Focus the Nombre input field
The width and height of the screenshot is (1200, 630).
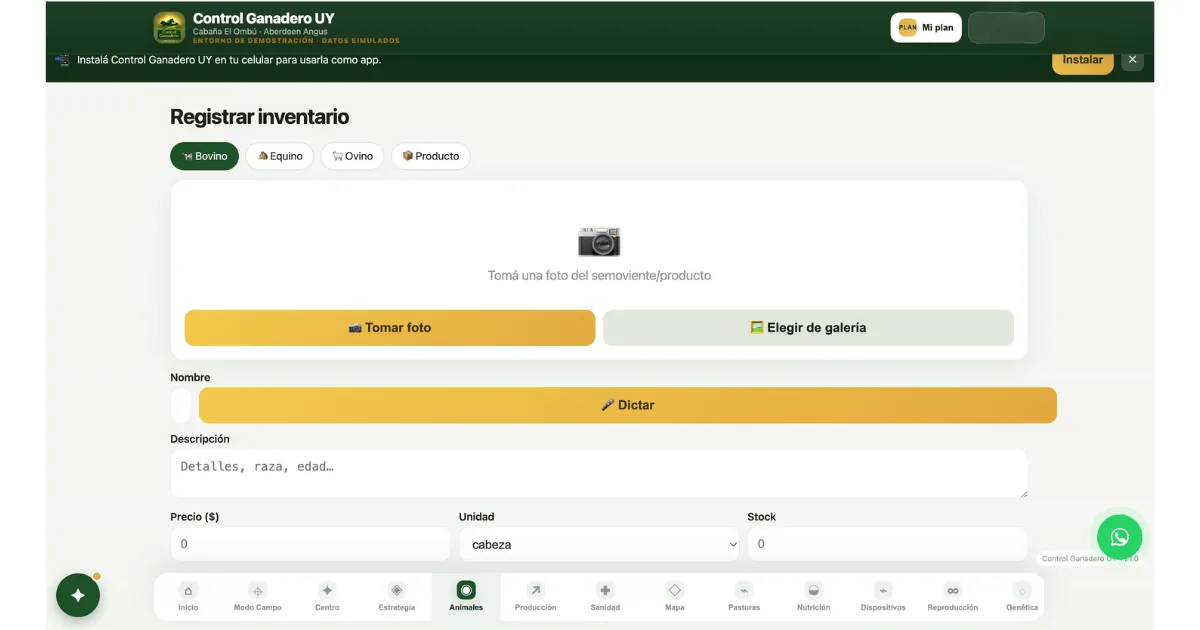[x=180, y=405]
